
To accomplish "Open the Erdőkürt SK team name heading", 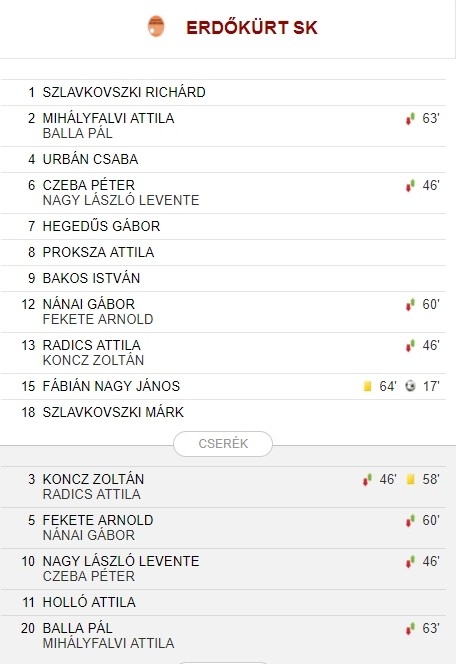I will pyautogui.click(x=251, y=28).
